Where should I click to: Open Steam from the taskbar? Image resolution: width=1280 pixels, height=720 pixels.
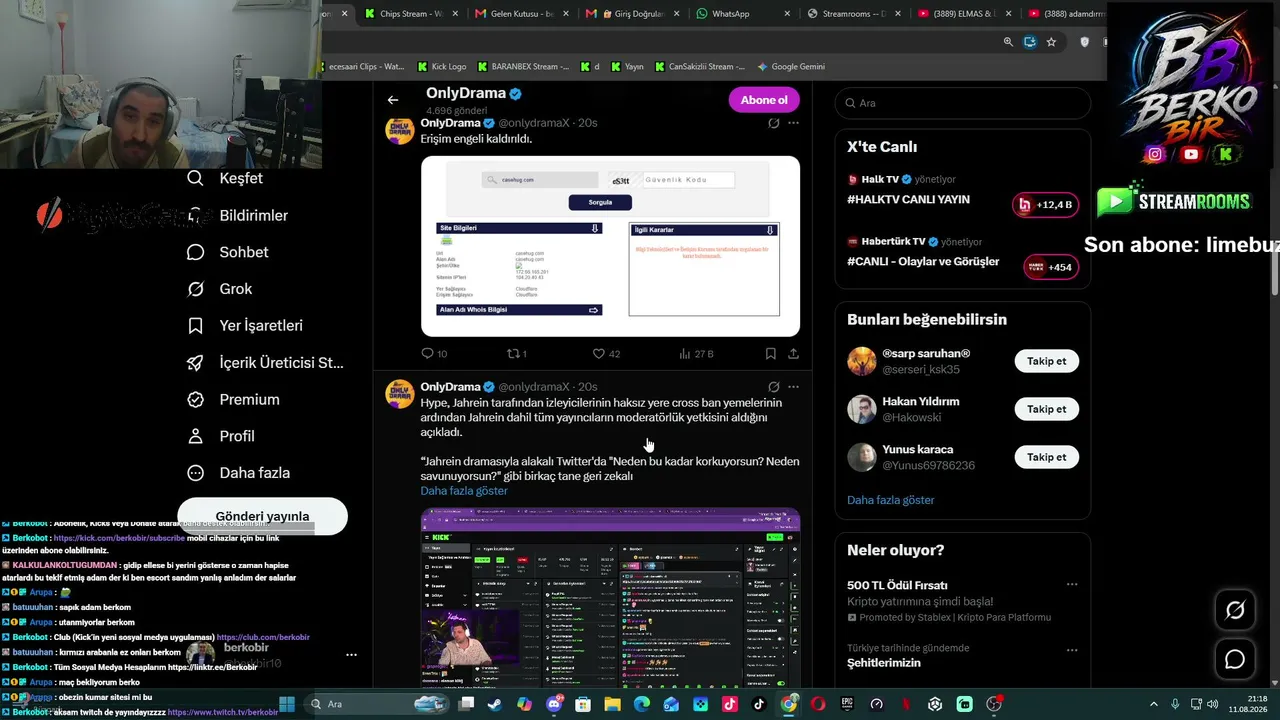click(495, 704)
